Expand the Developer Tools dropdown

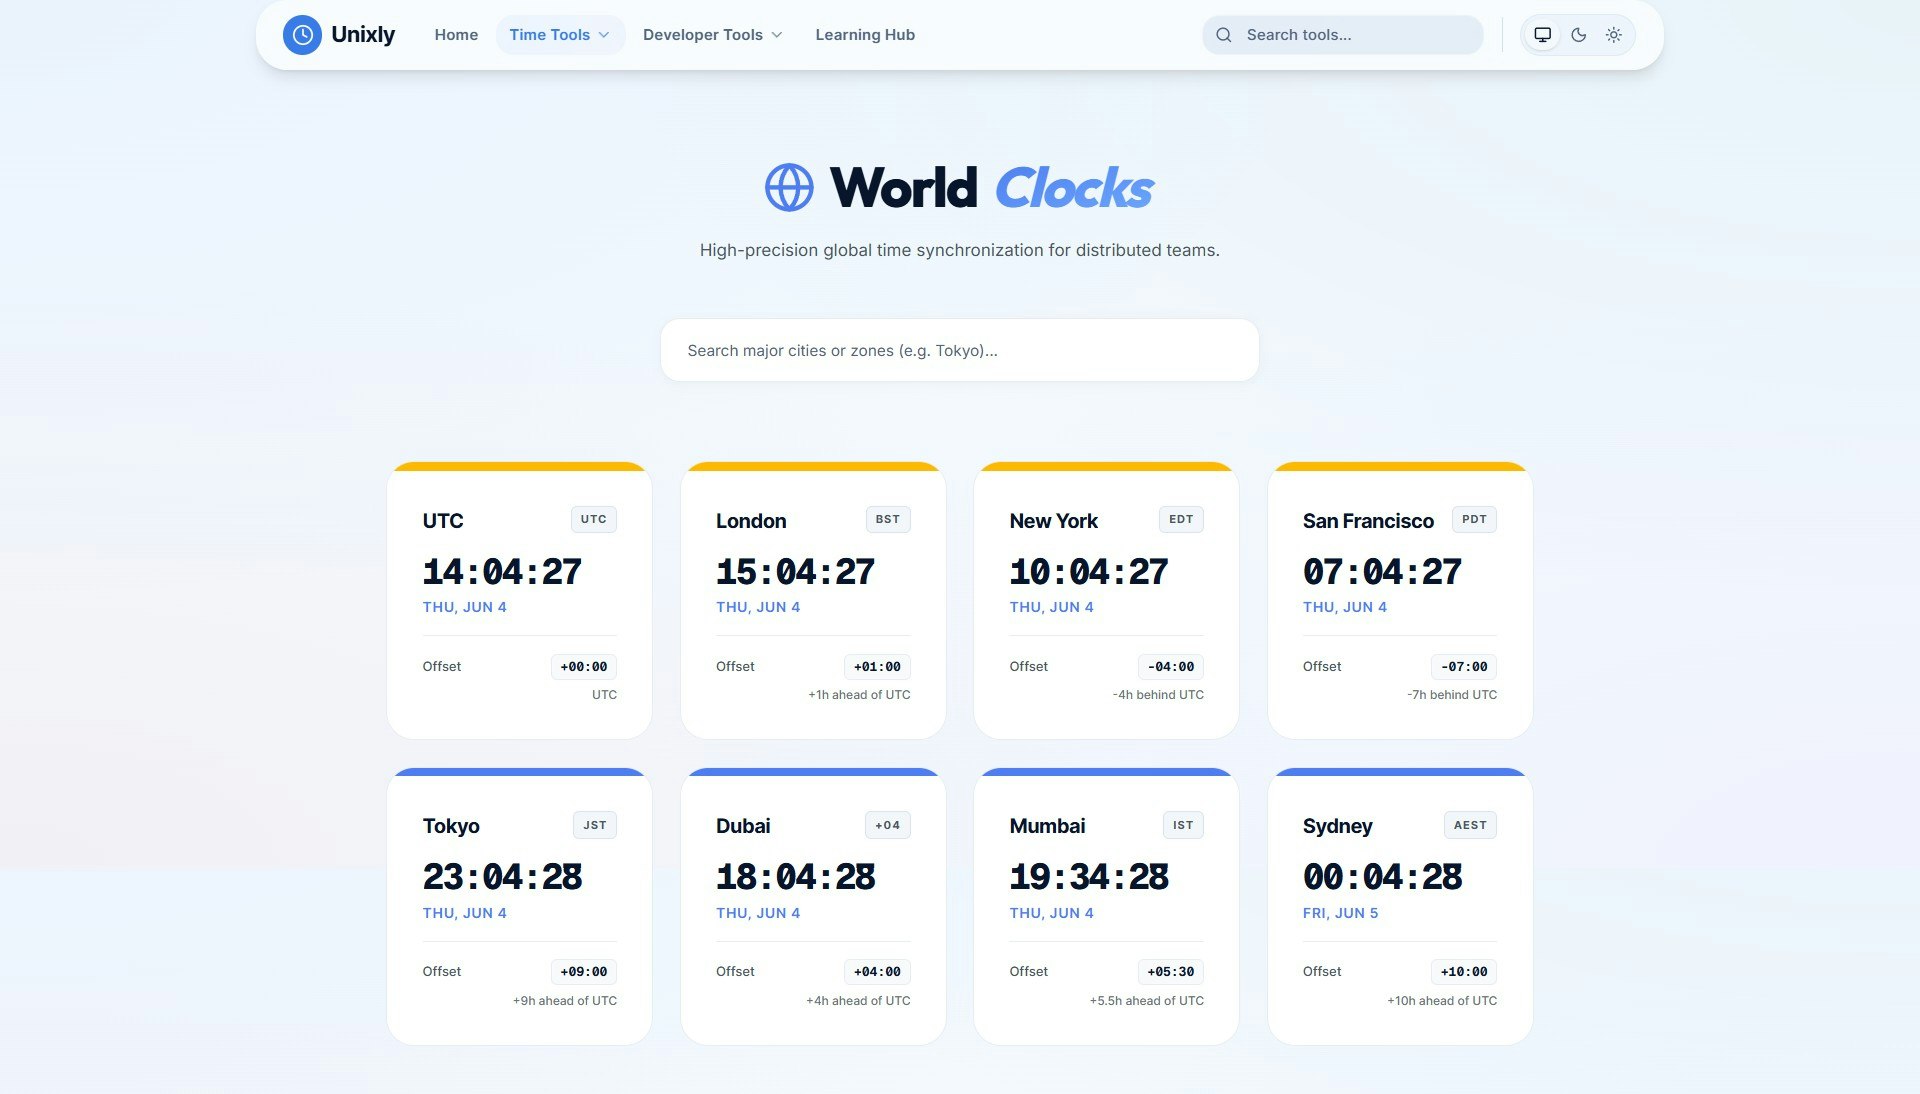pyautogui.click(x=712, y=35)
